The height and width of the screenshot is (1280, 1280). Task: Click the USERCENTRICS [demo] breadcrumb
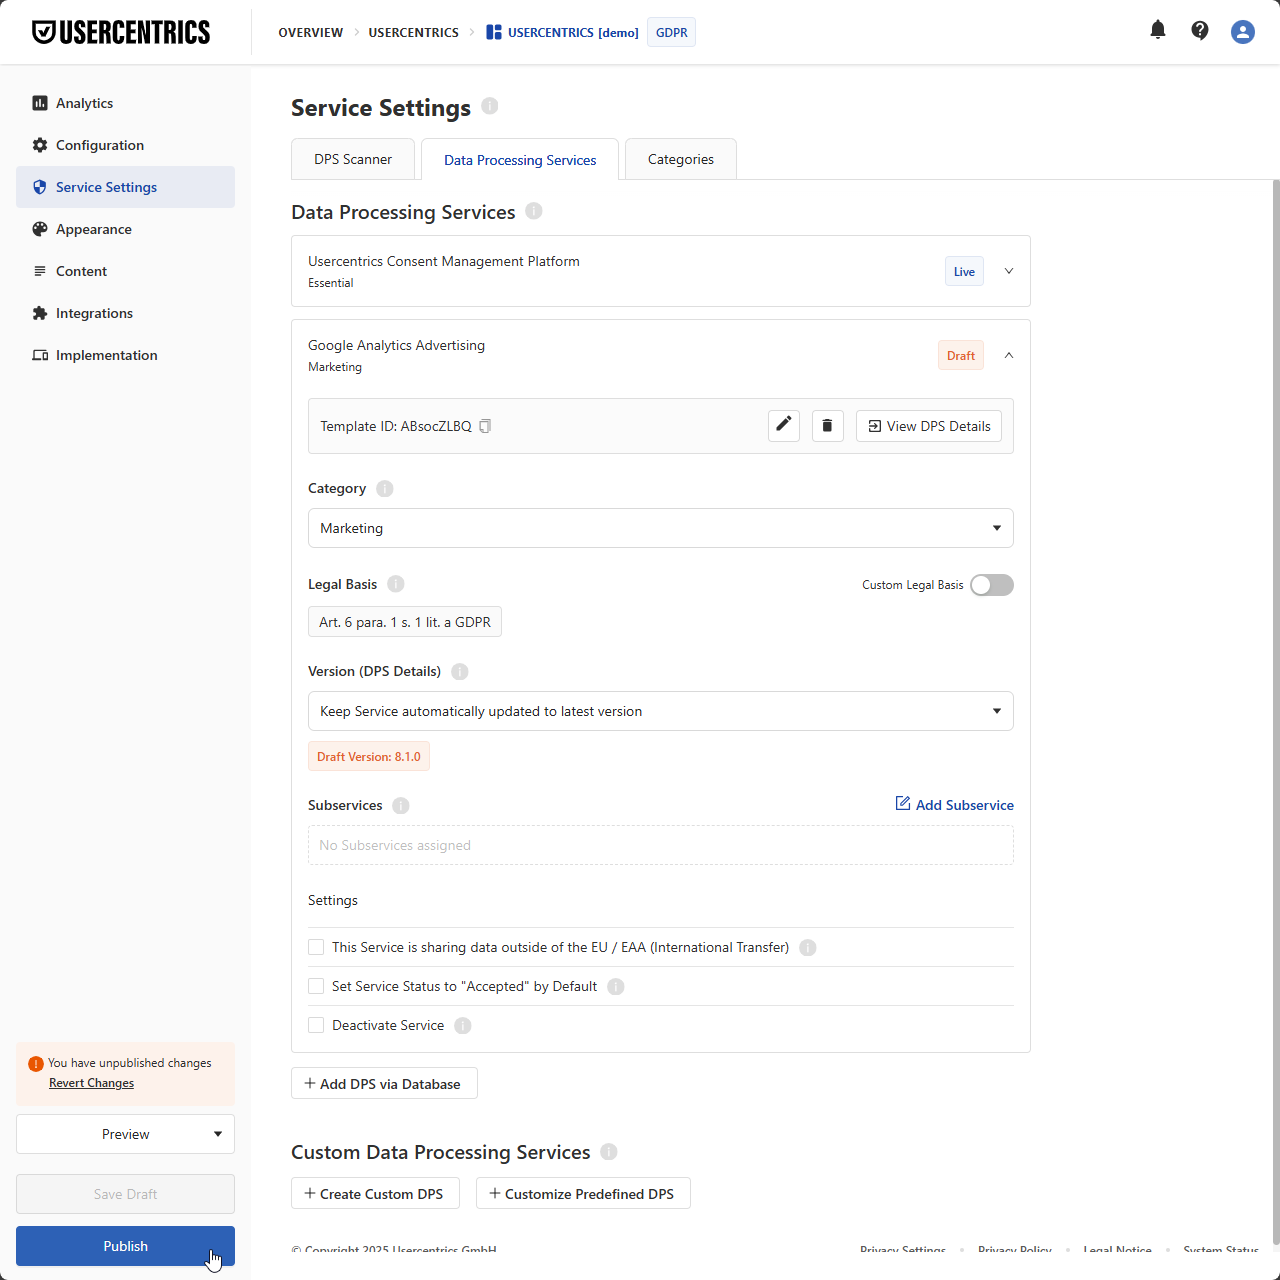pyautogui.click(x=573, y=32)
